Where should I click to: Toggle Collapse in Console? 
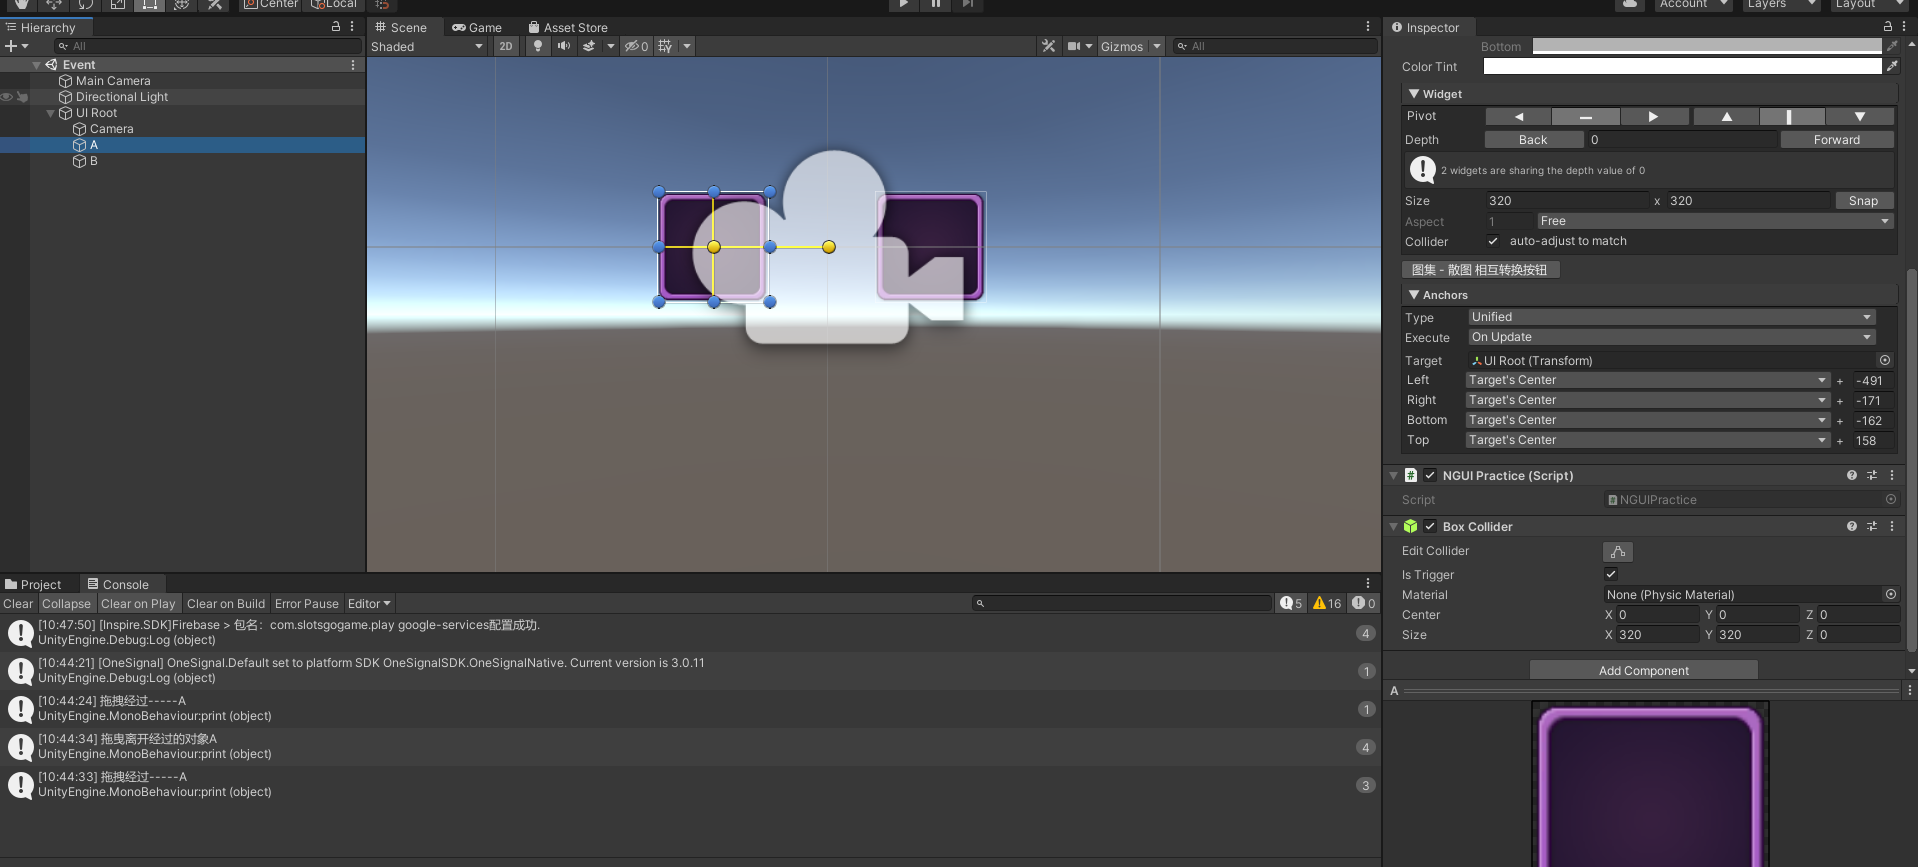66,604
